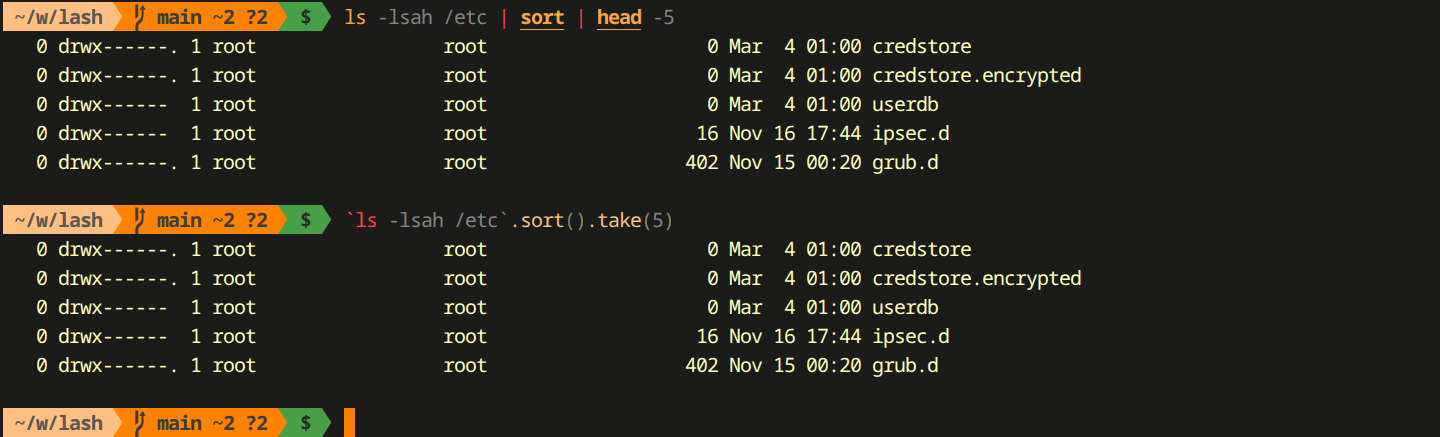Click the "402" file size in the first listing
This screenshot has width=1440, height=437.
point(702,162)
